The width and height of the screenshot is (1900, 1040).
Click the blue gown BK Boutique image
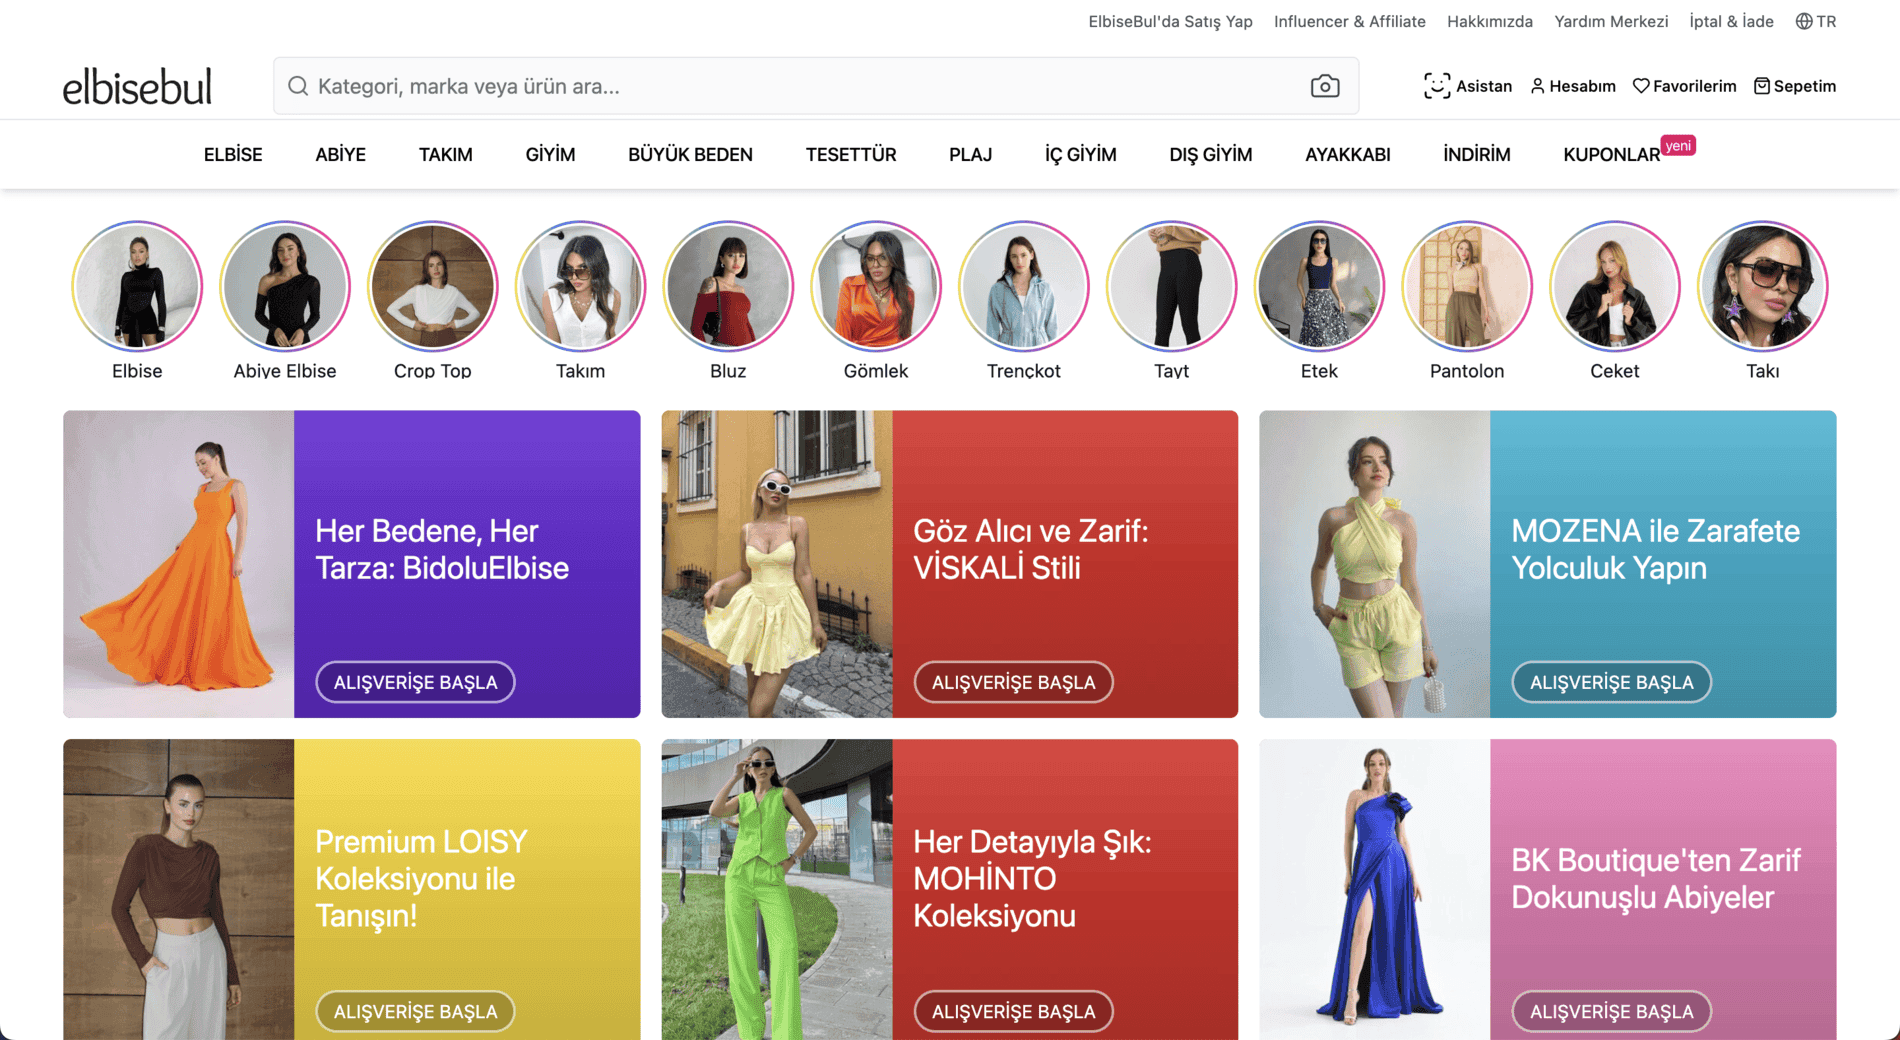1375,890
